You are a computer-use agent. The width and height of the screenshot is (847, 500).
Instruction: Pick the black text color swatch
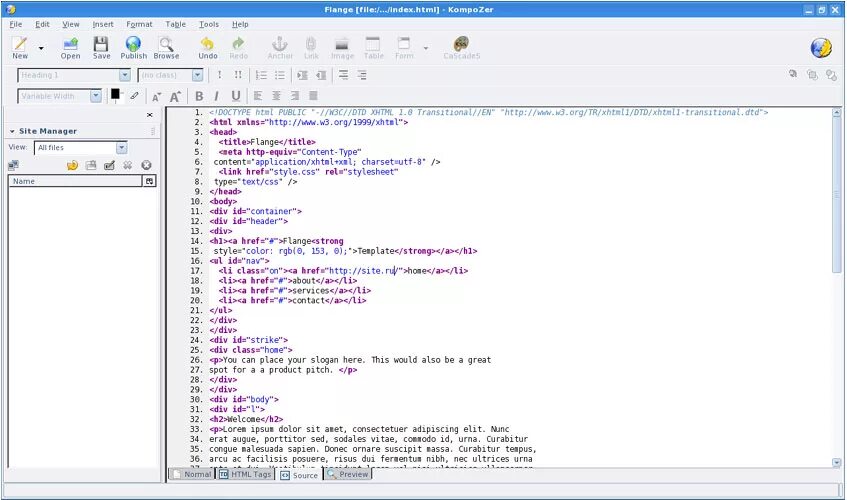click(x=115, y=94)
